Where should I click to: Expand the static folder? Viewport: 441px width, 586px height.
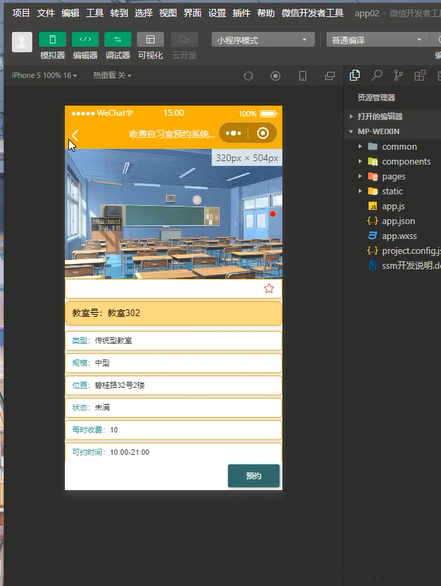point(392,191)
